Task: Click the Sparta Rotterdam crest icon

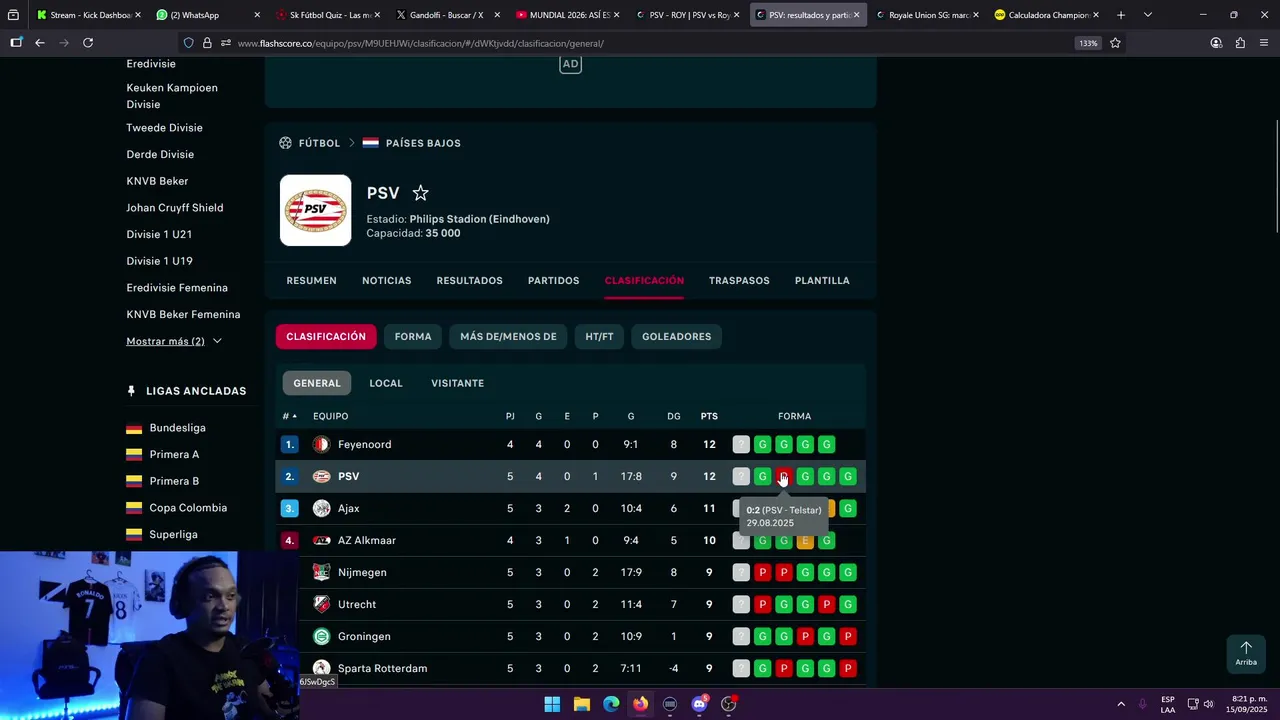Action: click(321, 668)
